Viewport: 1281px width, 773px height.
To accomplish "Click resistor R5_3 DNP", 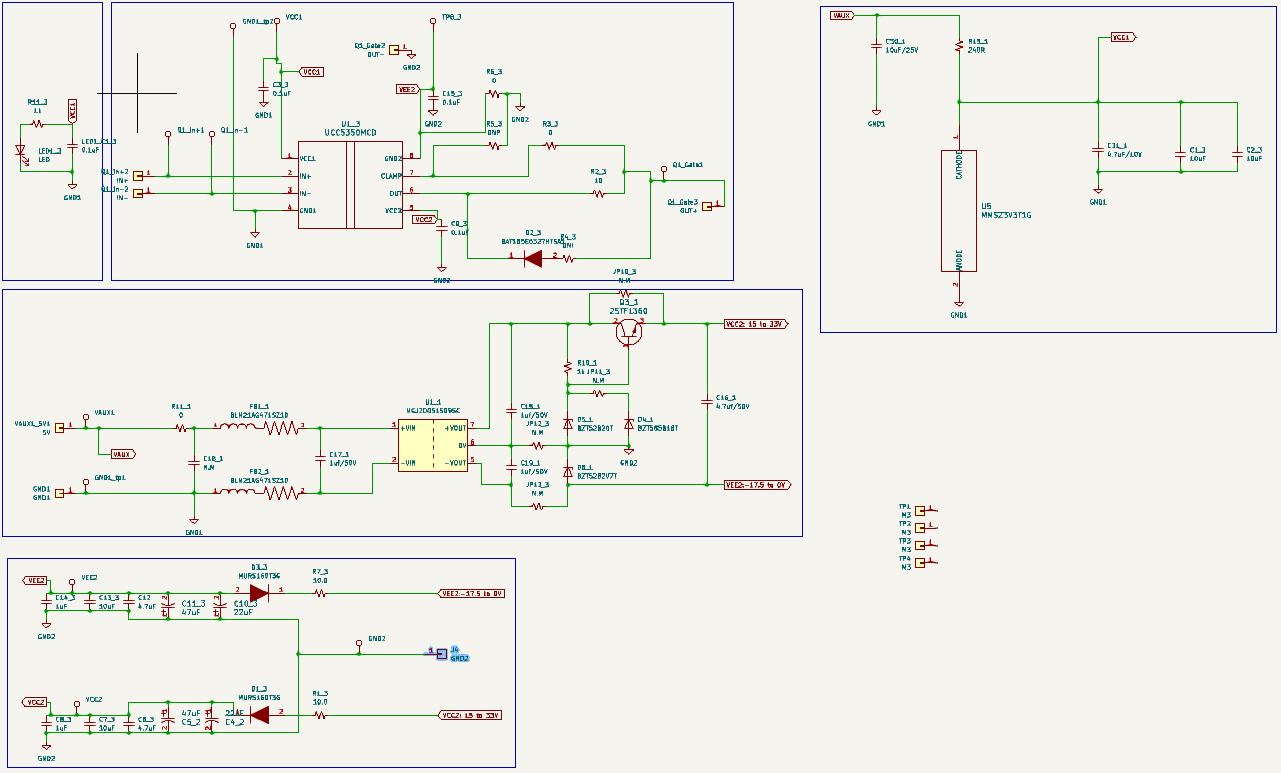I will point(494,146).
